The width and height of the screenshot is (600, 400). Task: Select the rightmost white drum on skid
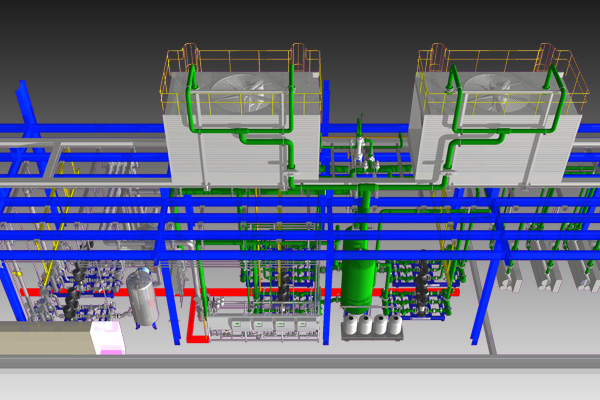click(394, 323)
